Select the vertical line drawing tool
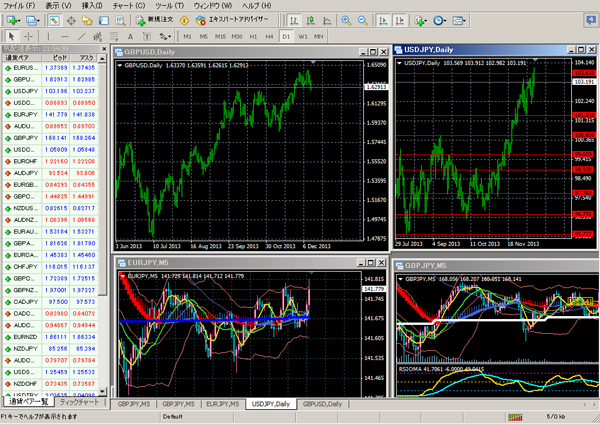The height and width of the screenshot is (425, 600). [48, 36]
